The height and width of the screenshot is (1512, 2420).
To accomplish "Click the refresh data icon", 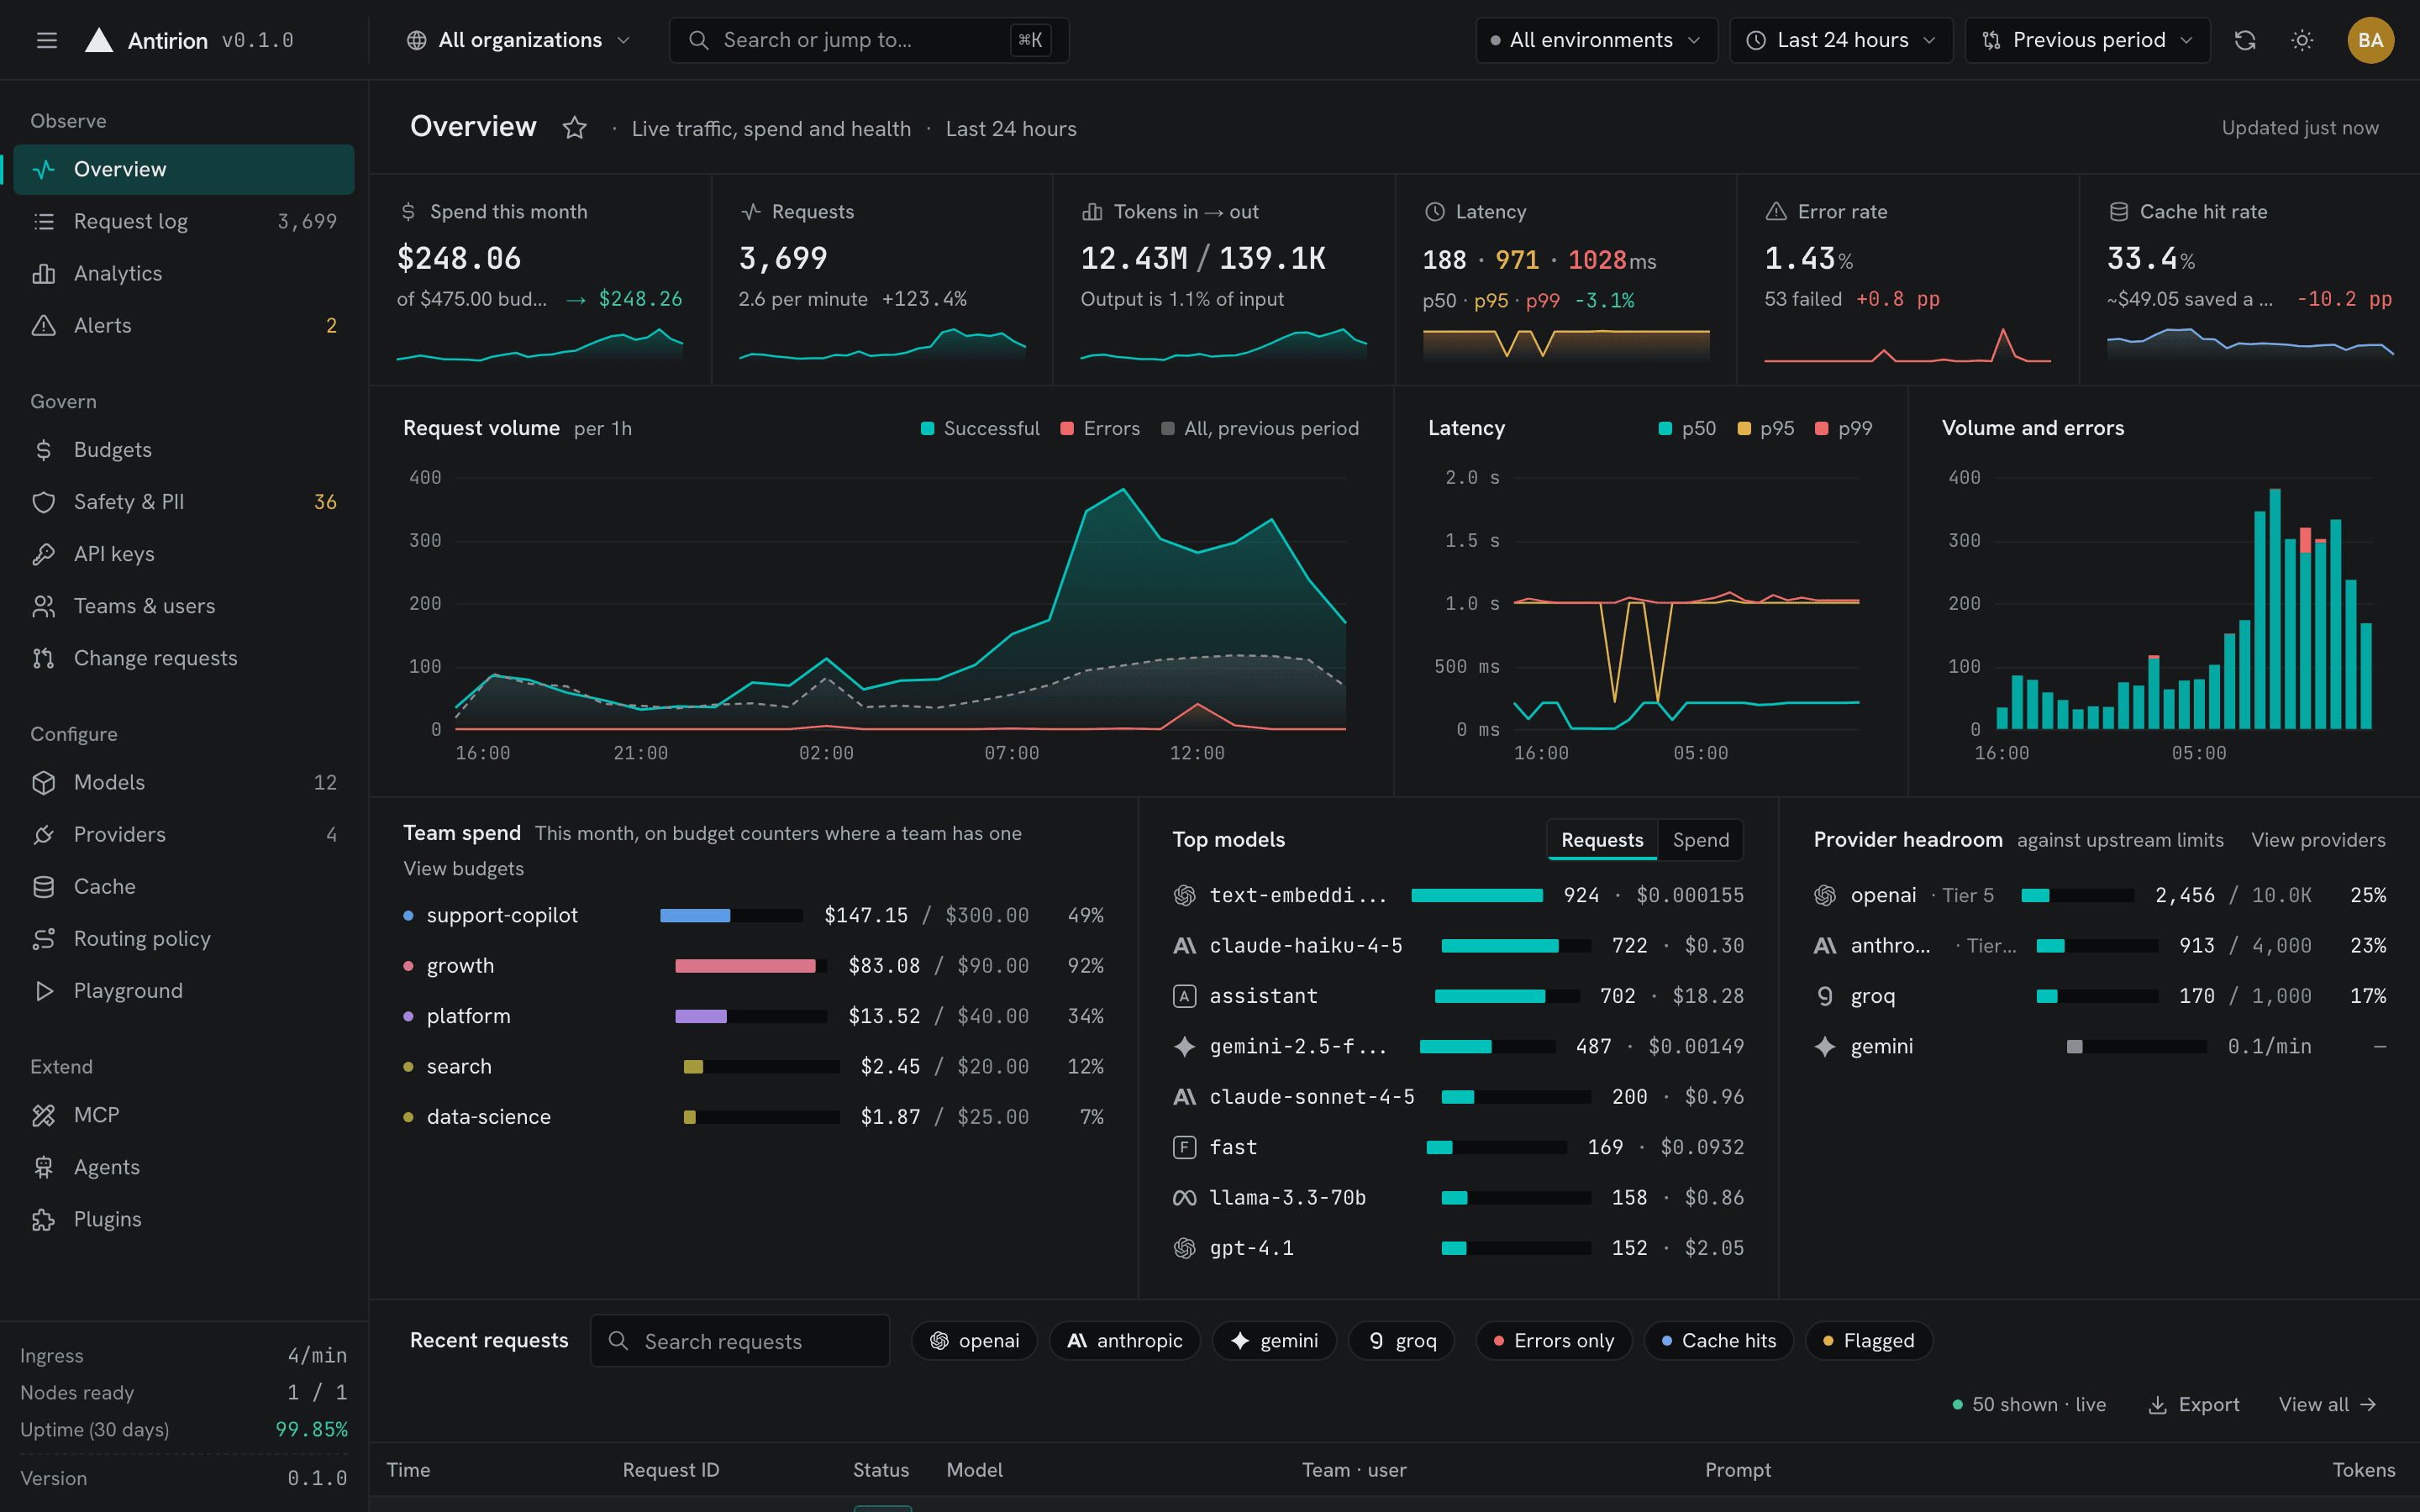I will pyautogui.click(x=2245, y=40).
